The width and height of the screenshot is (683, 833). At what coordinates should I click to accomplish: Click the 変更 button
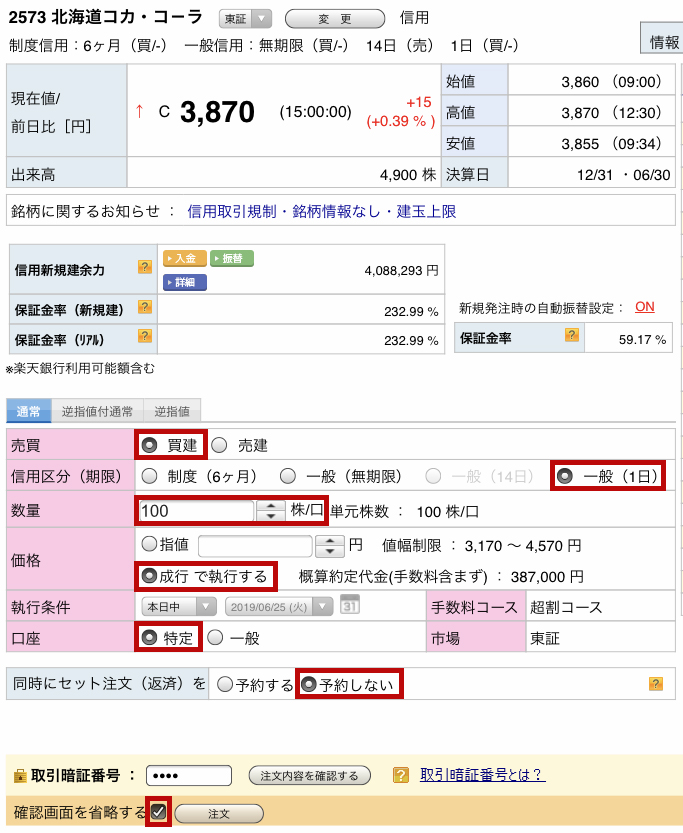tap(335, 19)
